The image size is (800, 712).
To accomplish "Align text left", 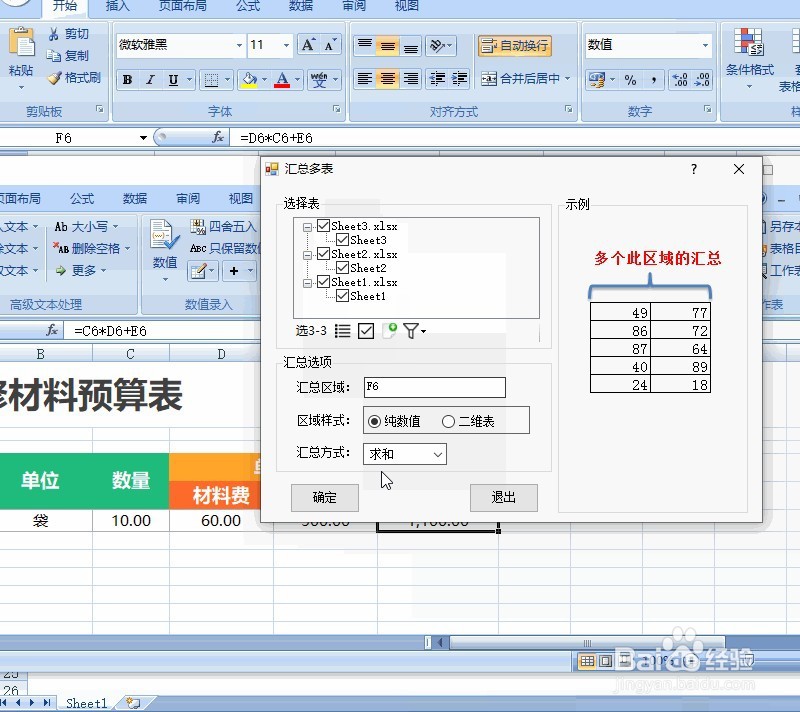I will click(x=365, y=79).
